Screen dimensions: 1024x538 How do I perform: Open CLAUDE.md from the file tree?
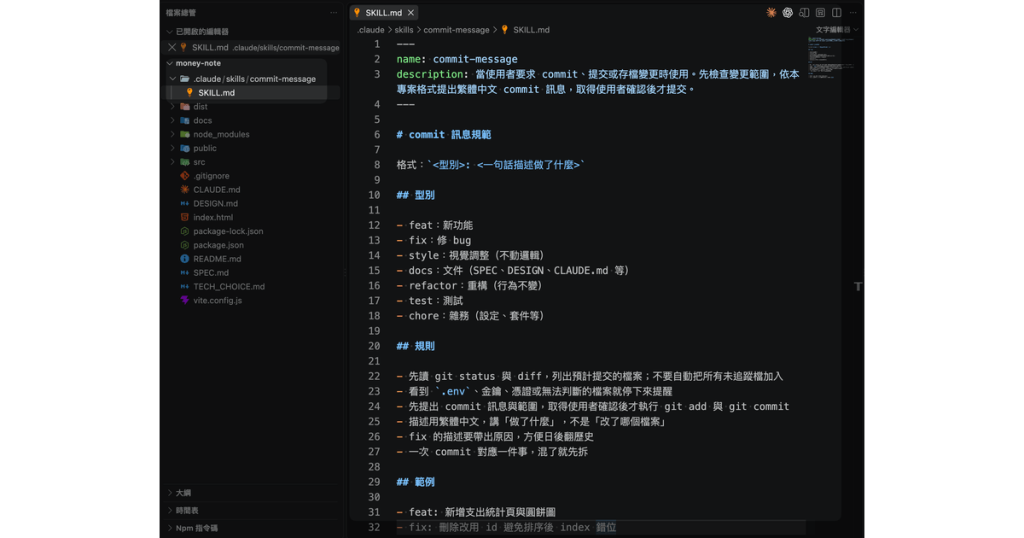217,189
